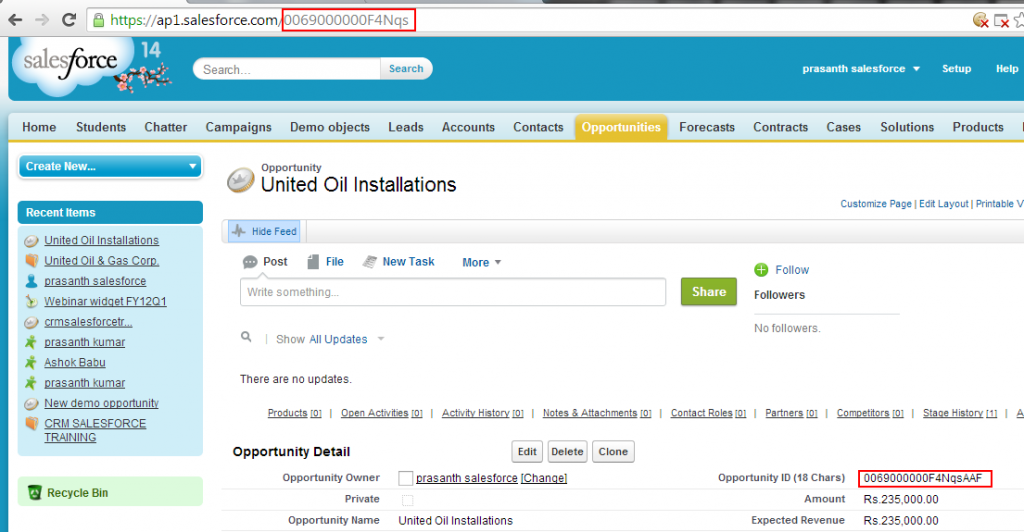1024x532 pixels.
Task: Click icon next to New demo opportunity
Action: coord(31,404)
